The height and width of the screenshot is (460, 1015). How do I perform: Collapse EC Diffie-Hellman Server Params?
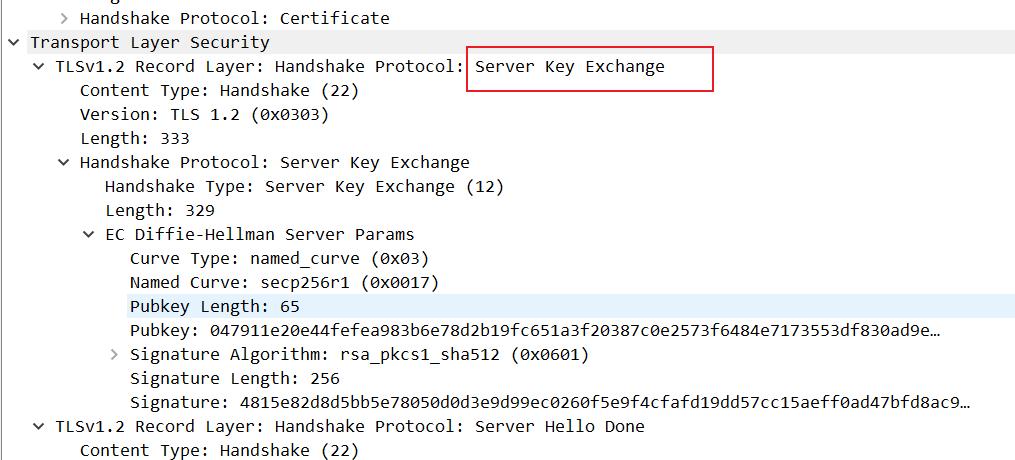(x=89, y=234)
